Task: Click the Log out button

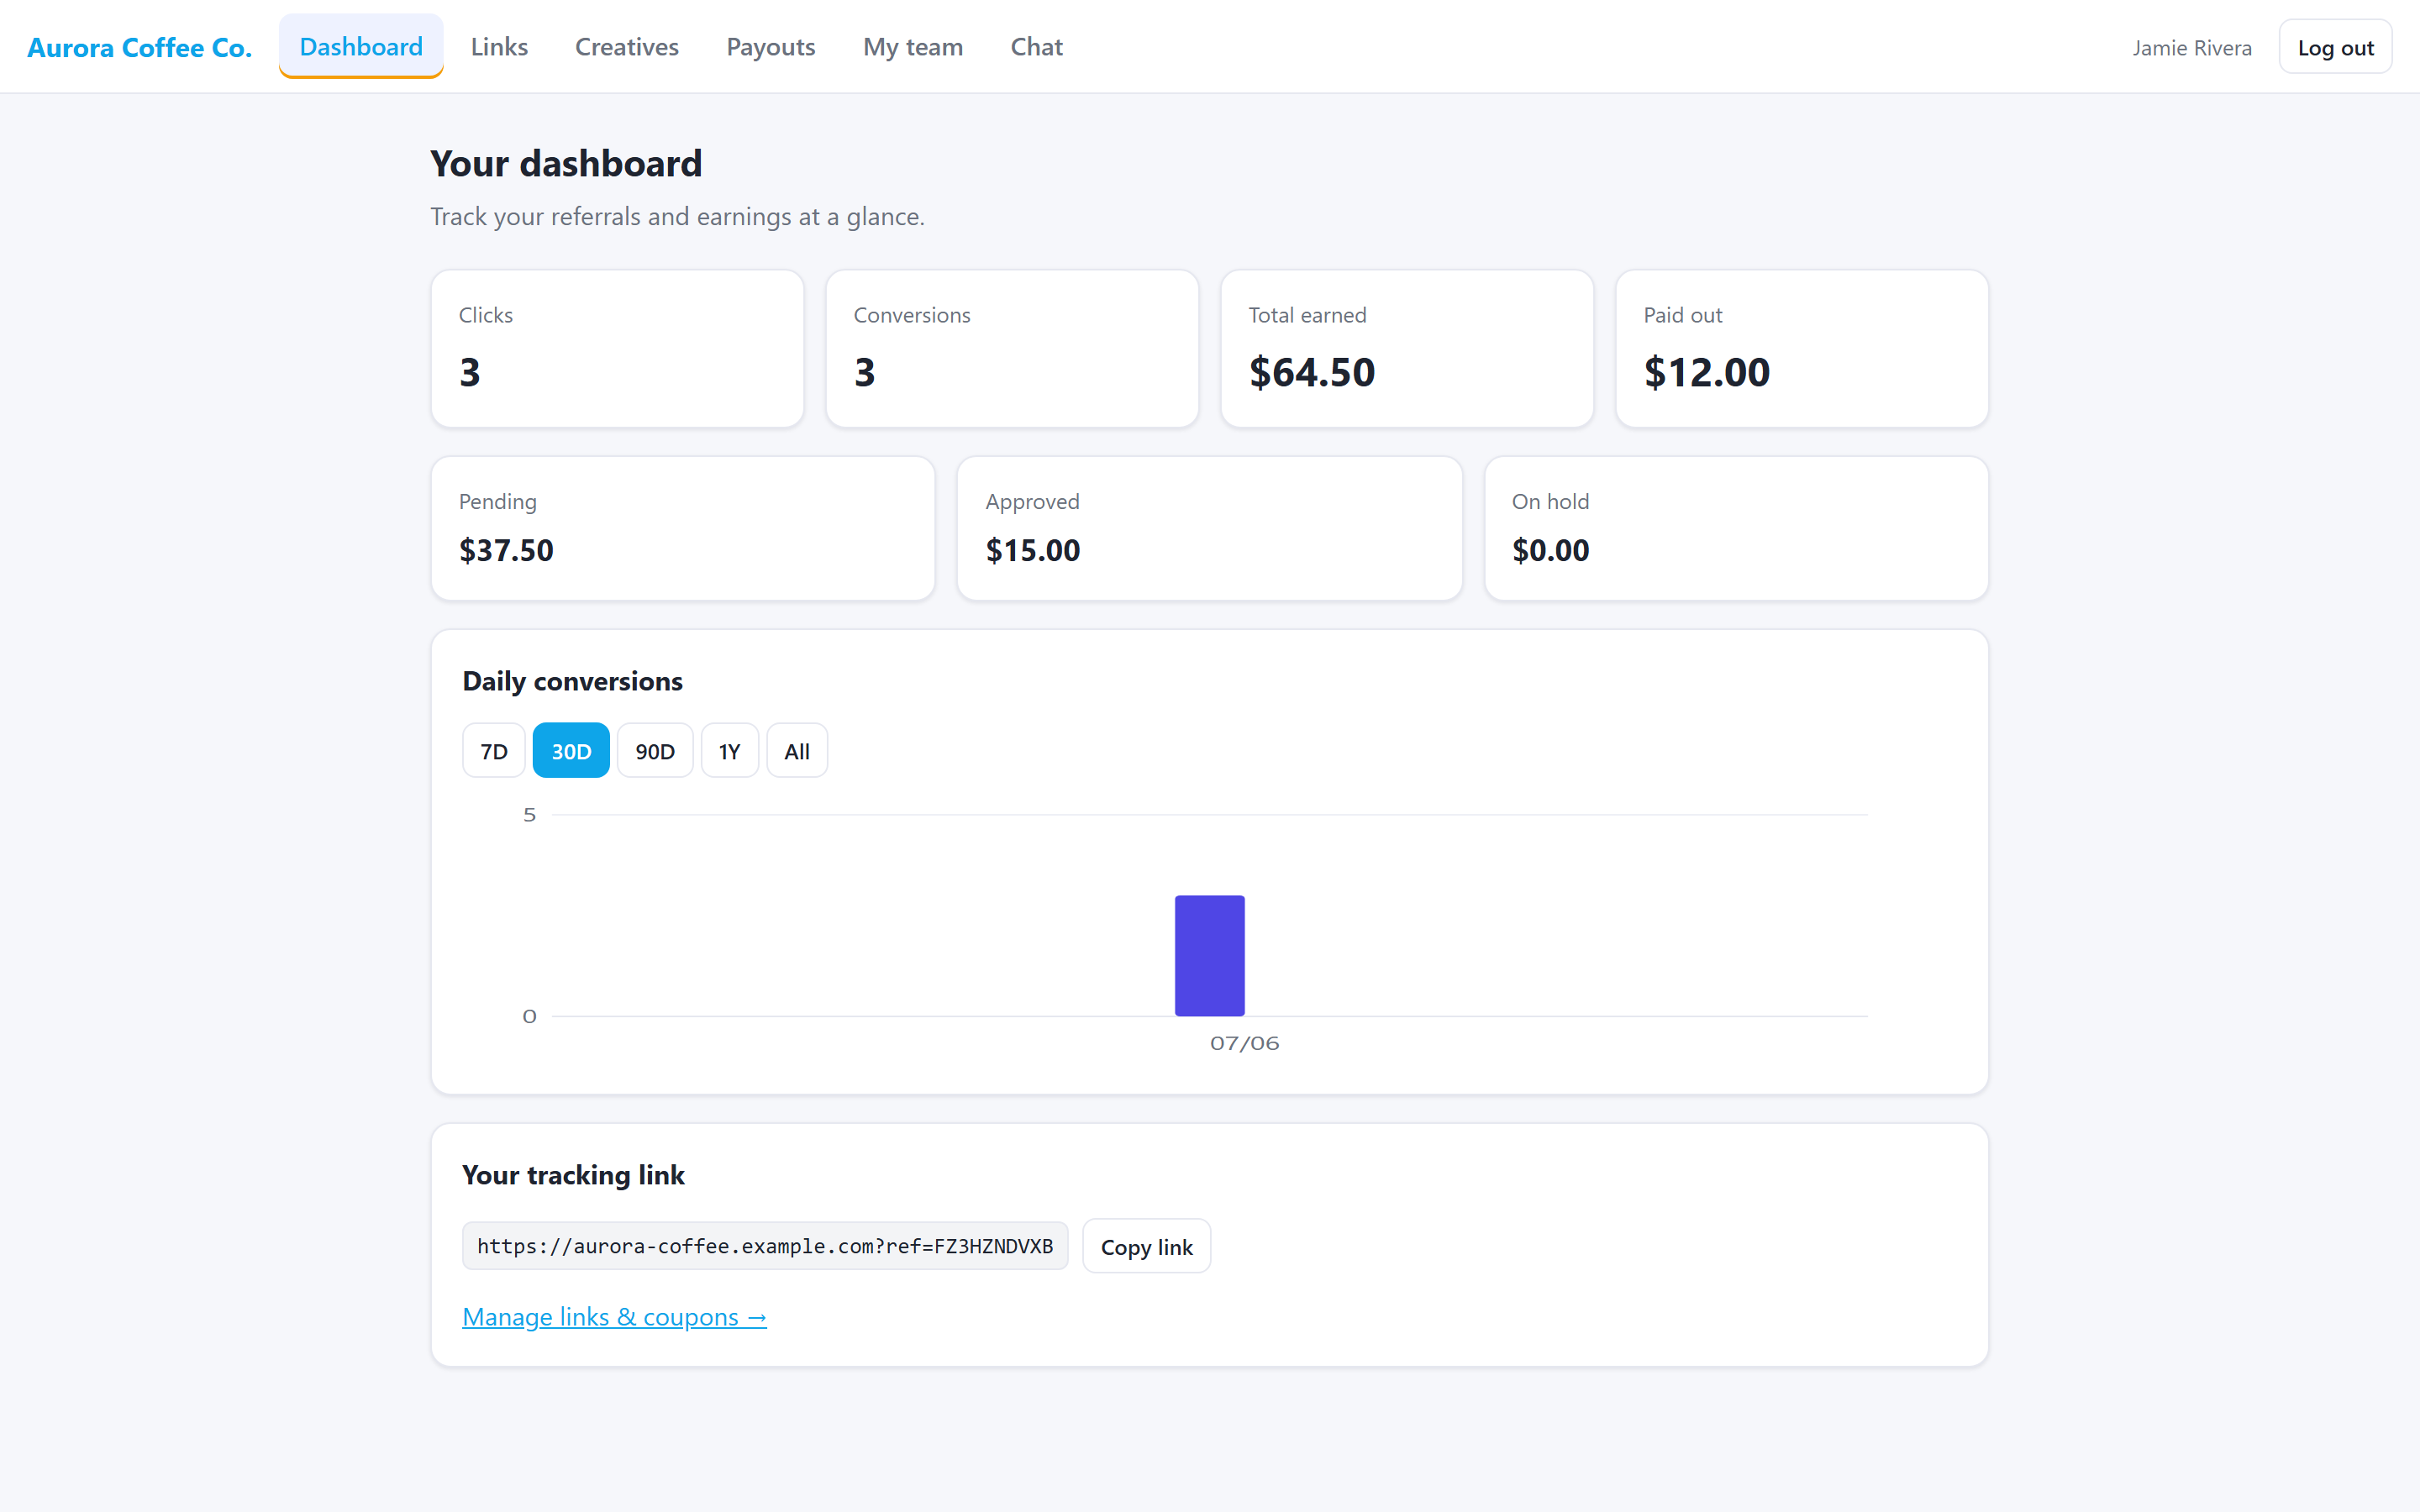Action: tap(2335, 47)
